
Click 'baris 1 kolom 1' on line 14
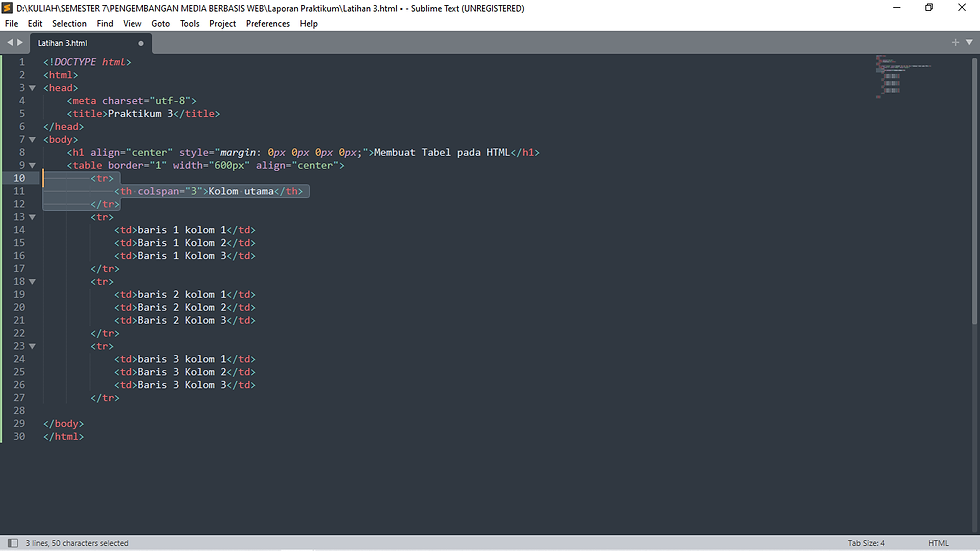[182, 230]
